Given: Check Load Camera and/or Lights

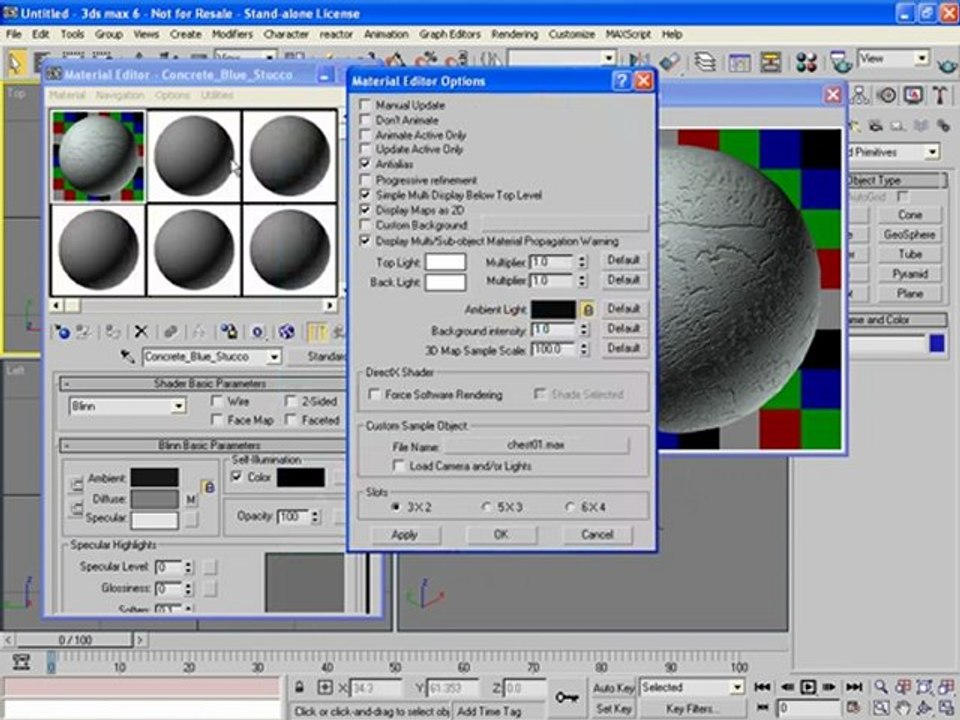Looking at the screenshot, I should click(x=399, y=467).
